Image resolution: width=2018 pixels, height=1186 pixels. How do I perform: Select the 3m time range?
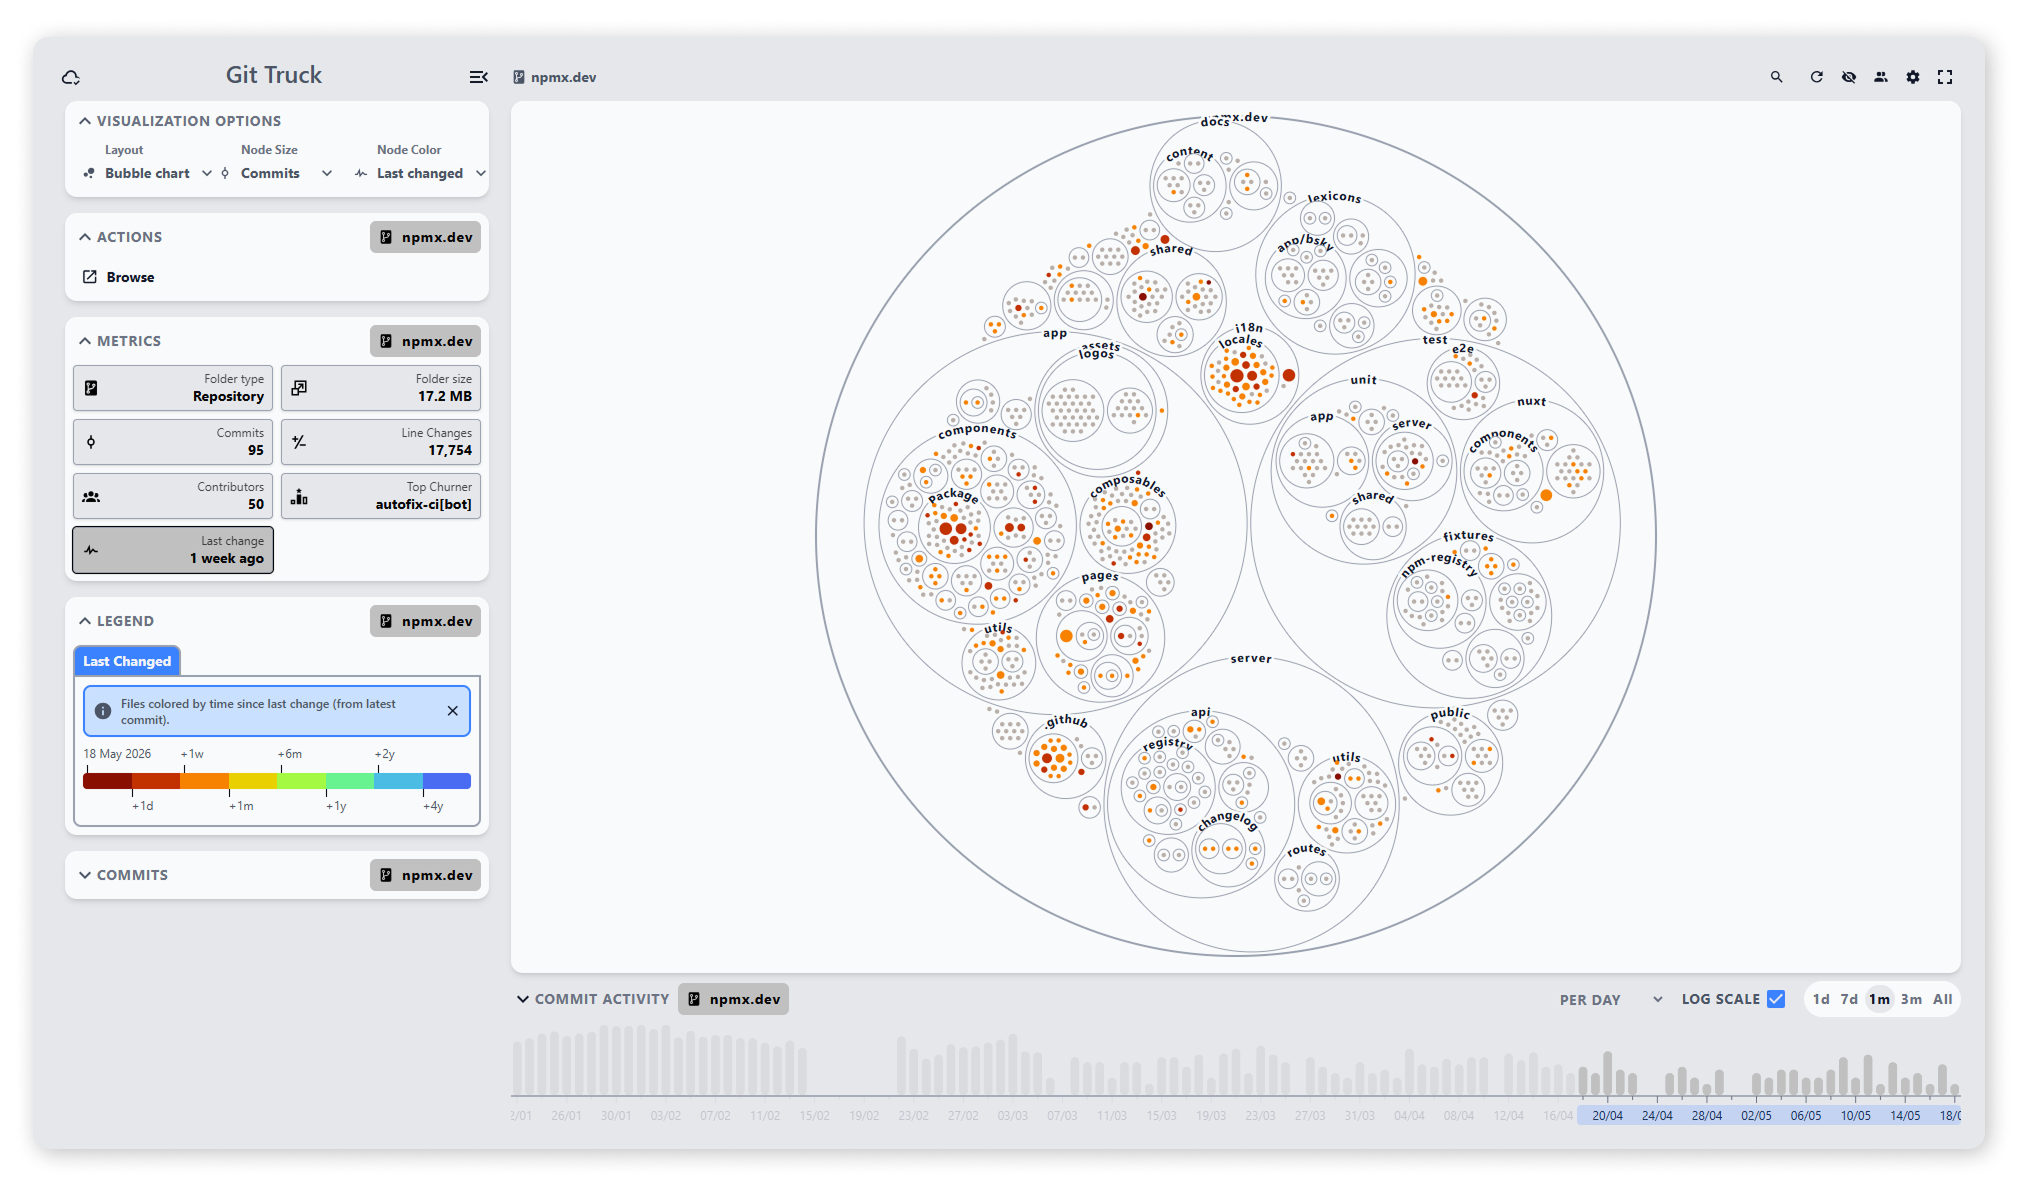coord(1911,999)
